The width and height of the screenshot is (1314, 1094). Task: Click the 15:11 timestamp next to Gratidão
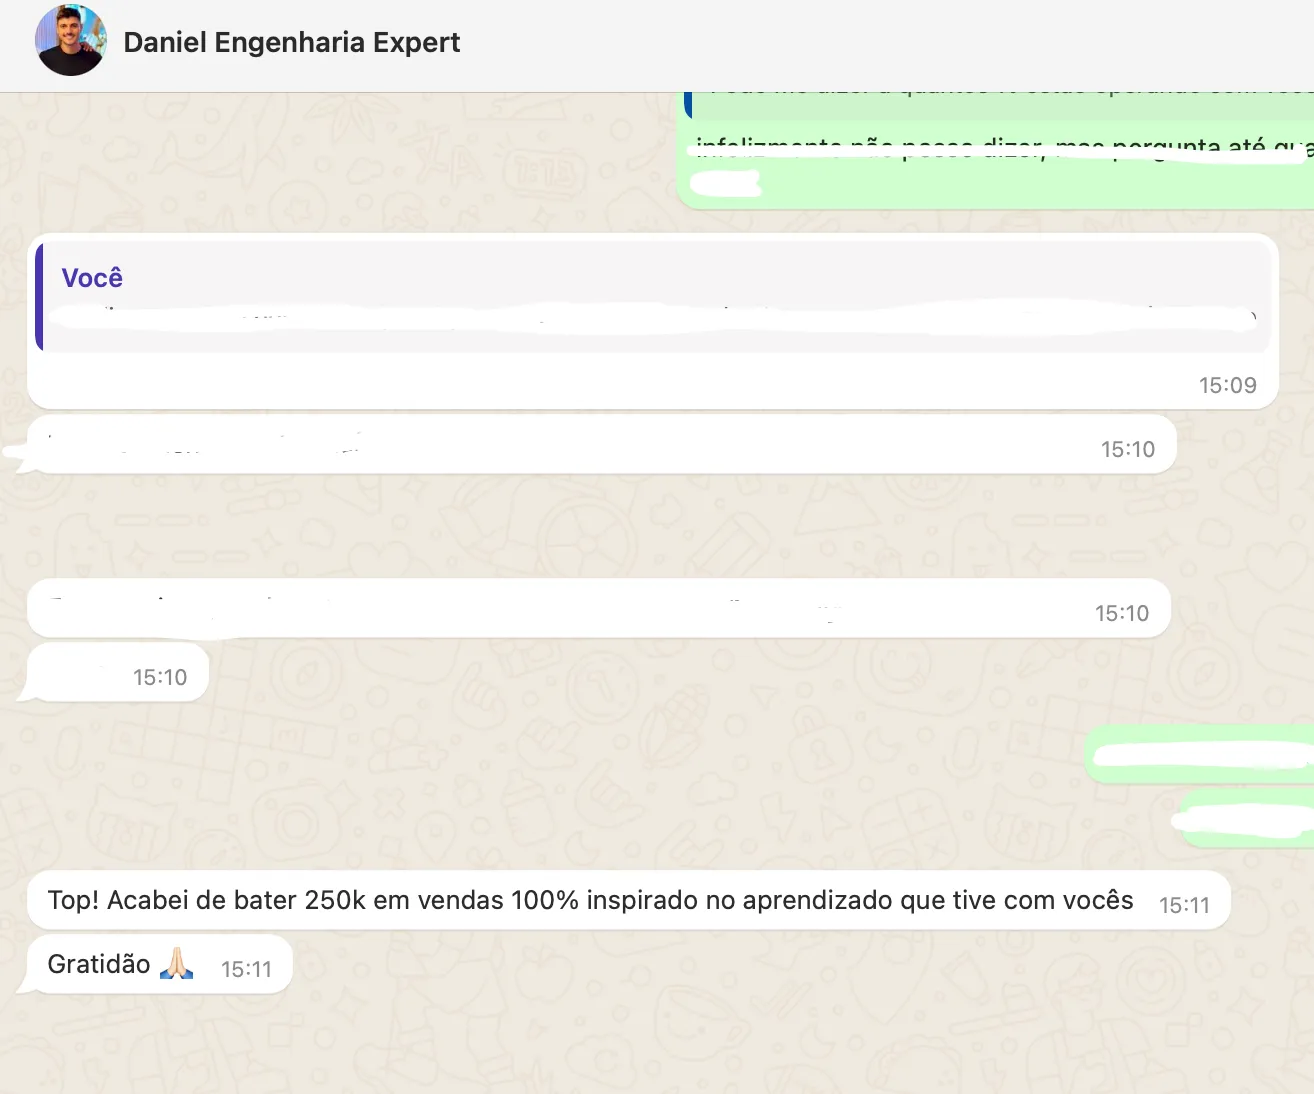(246, 969)
